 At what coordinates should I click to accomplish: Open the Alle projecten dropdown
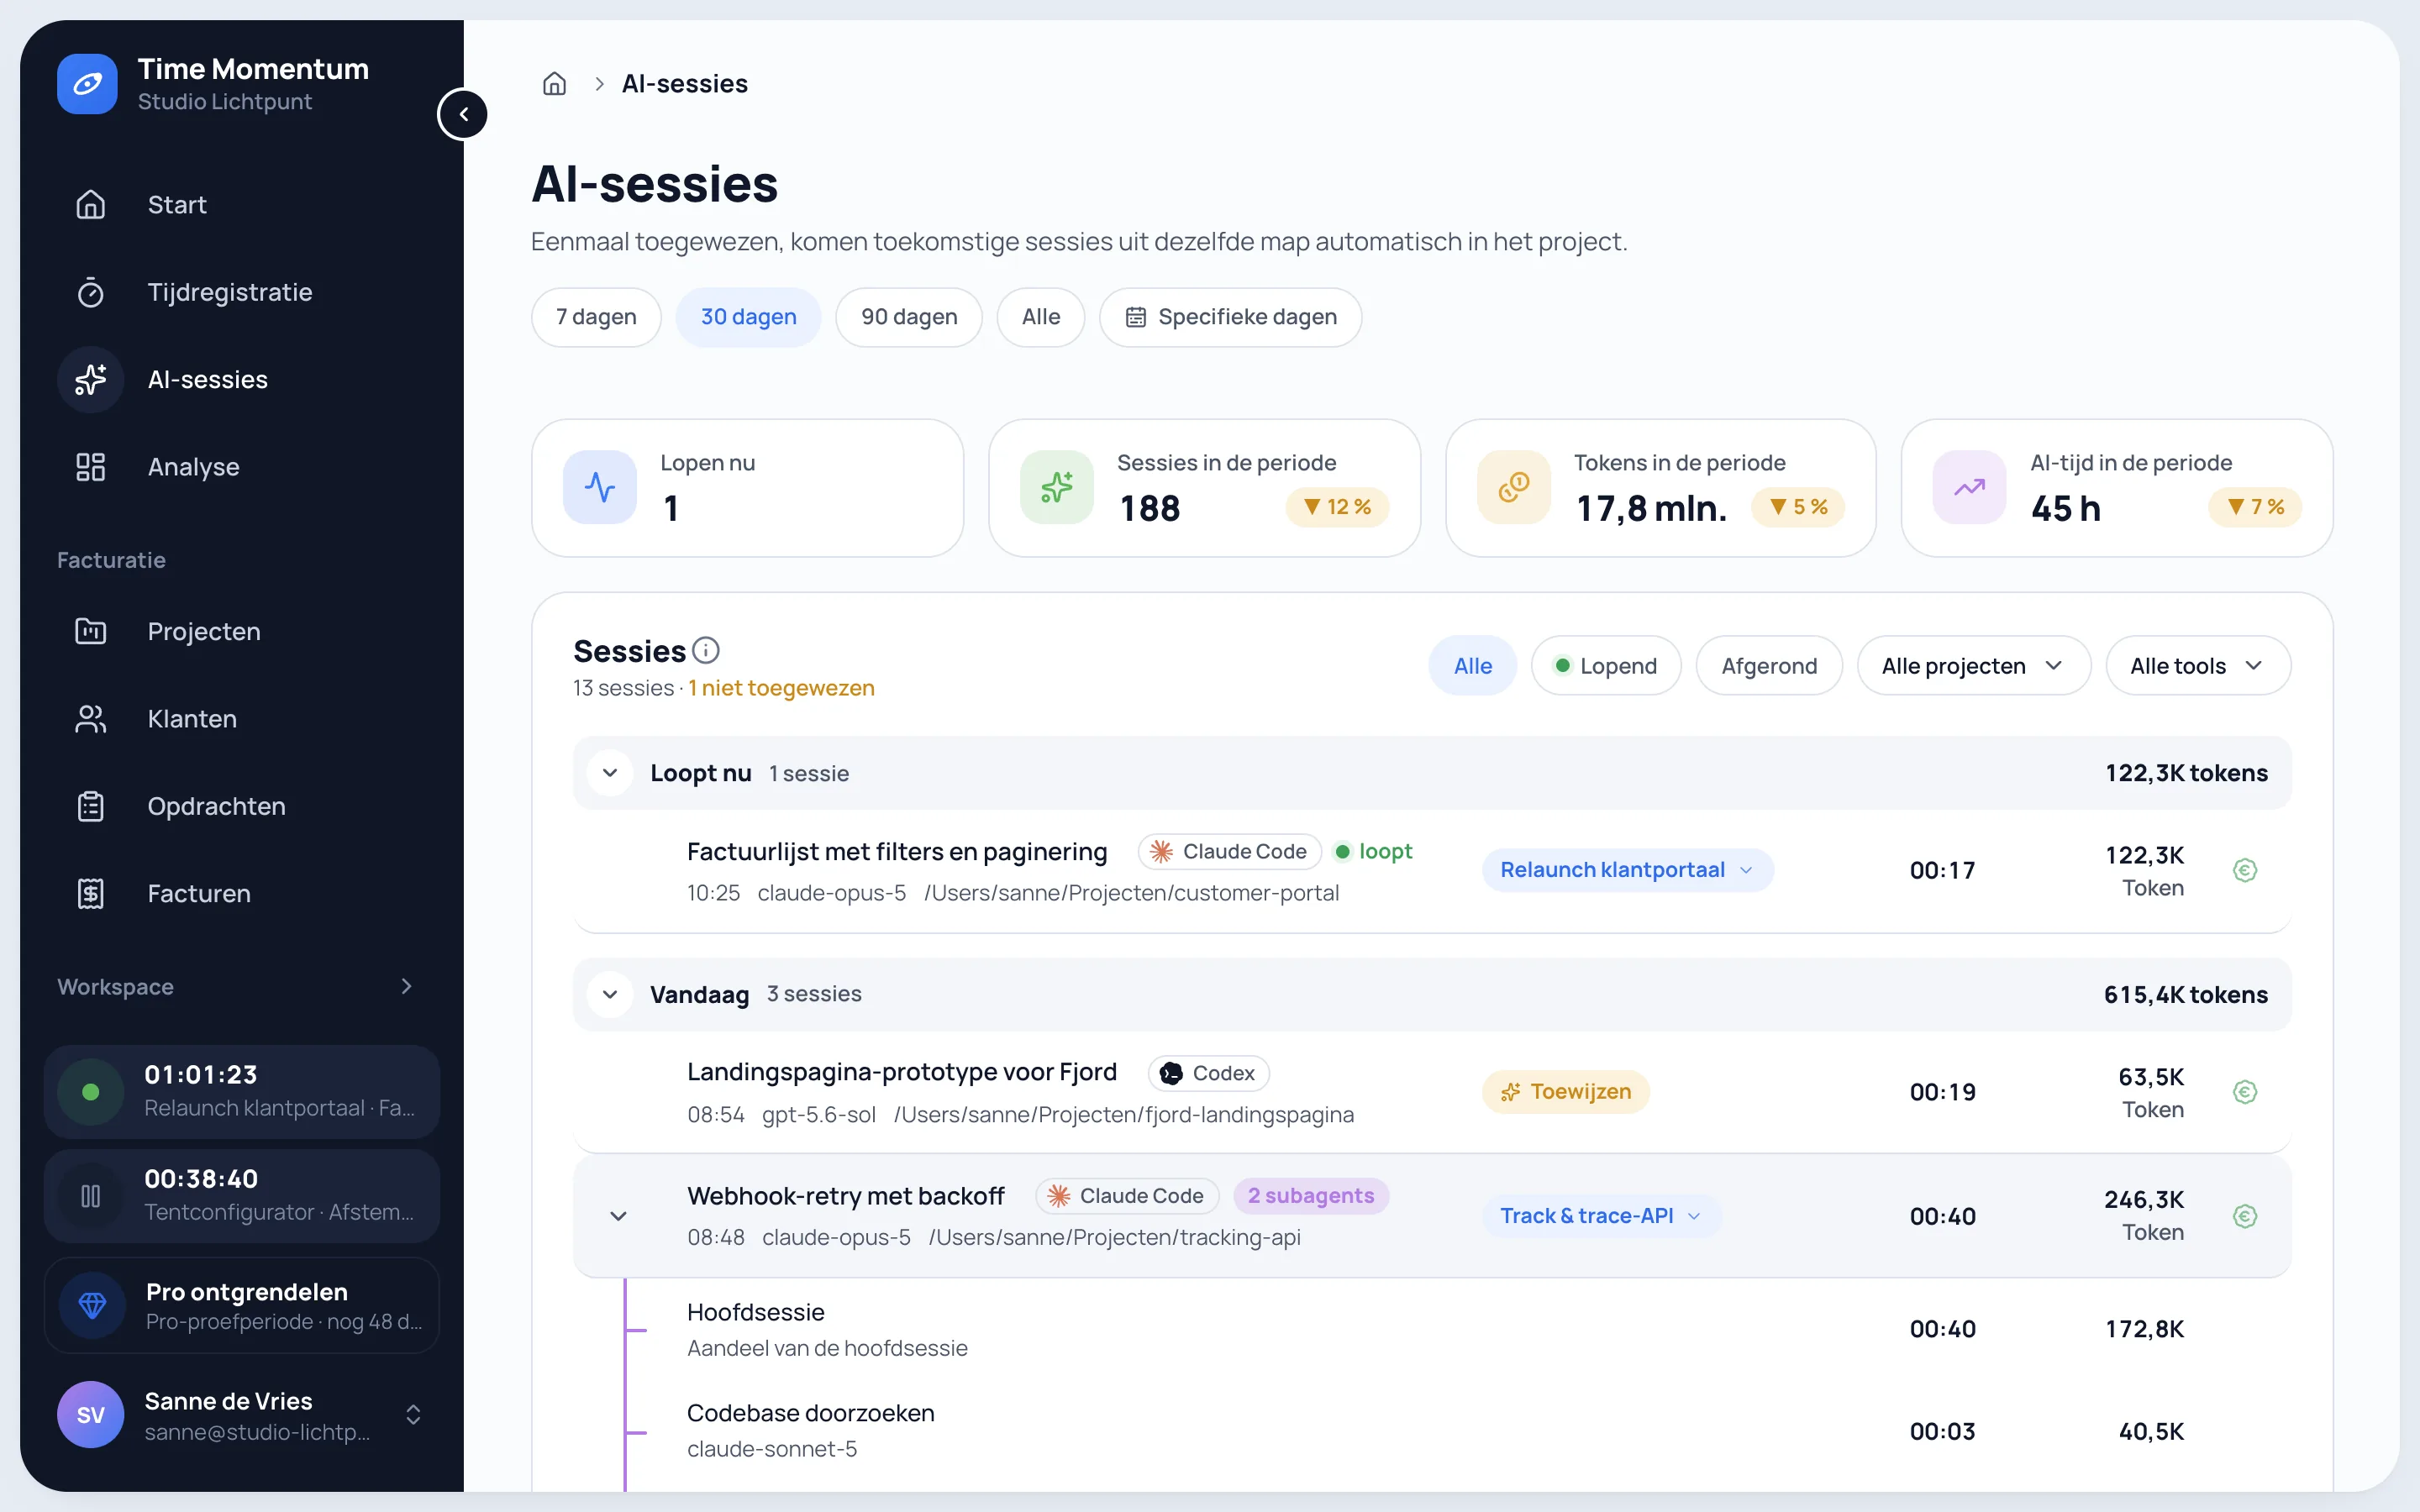[1973, 666]
